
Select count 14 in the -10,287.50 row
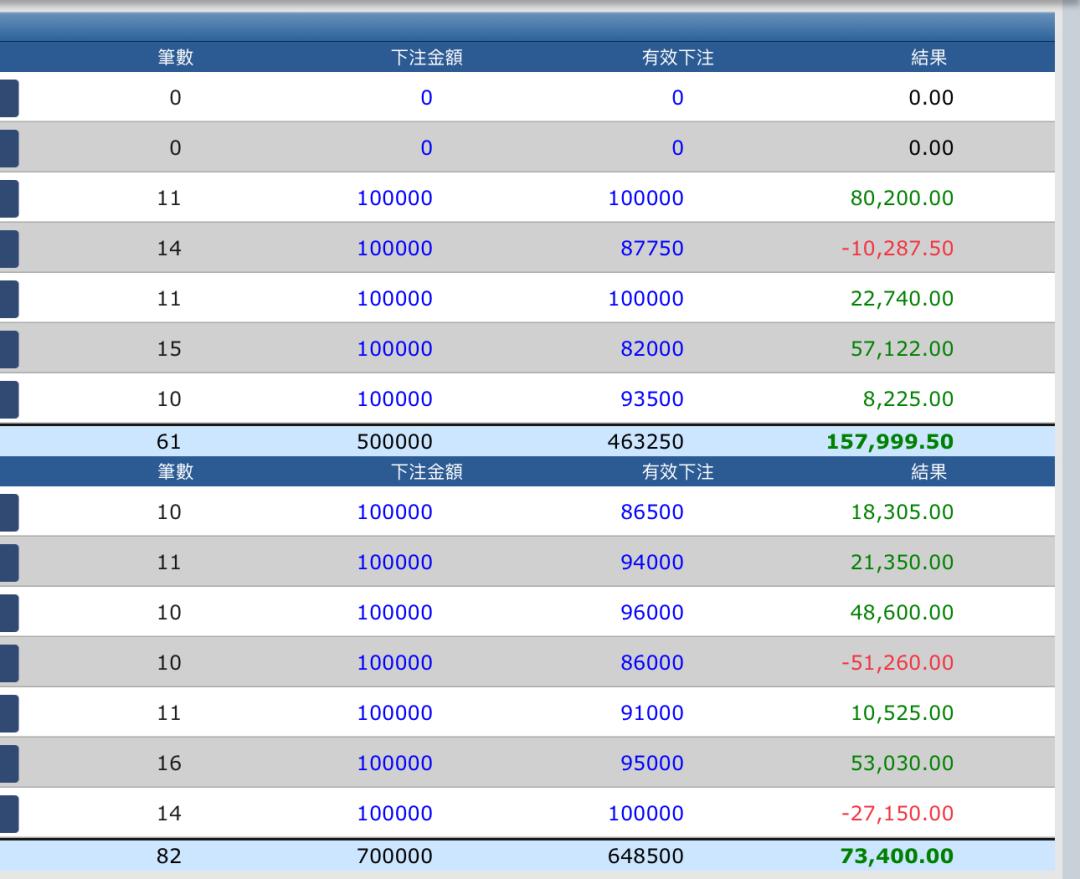click(169, 248)
